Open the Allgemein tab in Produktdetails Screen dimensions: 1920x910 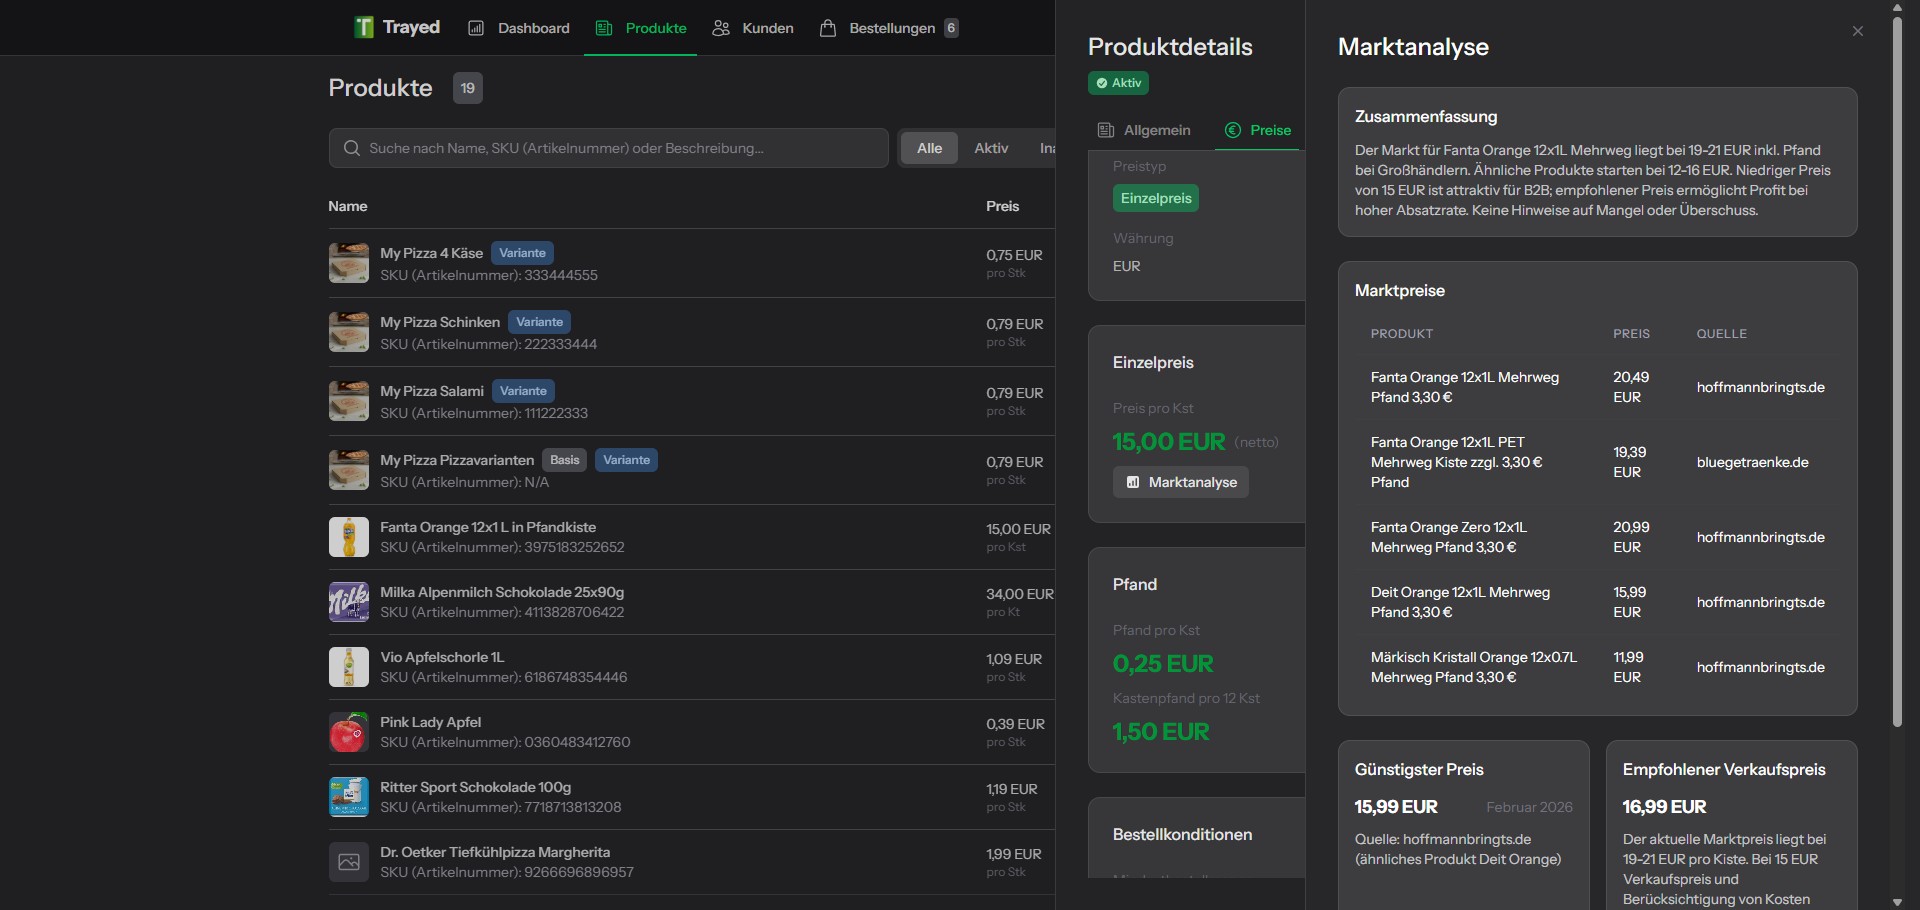(x=1144, y=130)
